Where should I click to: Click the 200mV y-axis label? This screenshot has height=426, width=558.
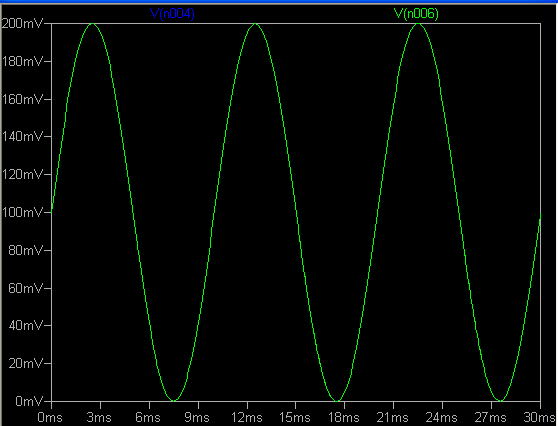pyautogui.click(x=22, y=24)
